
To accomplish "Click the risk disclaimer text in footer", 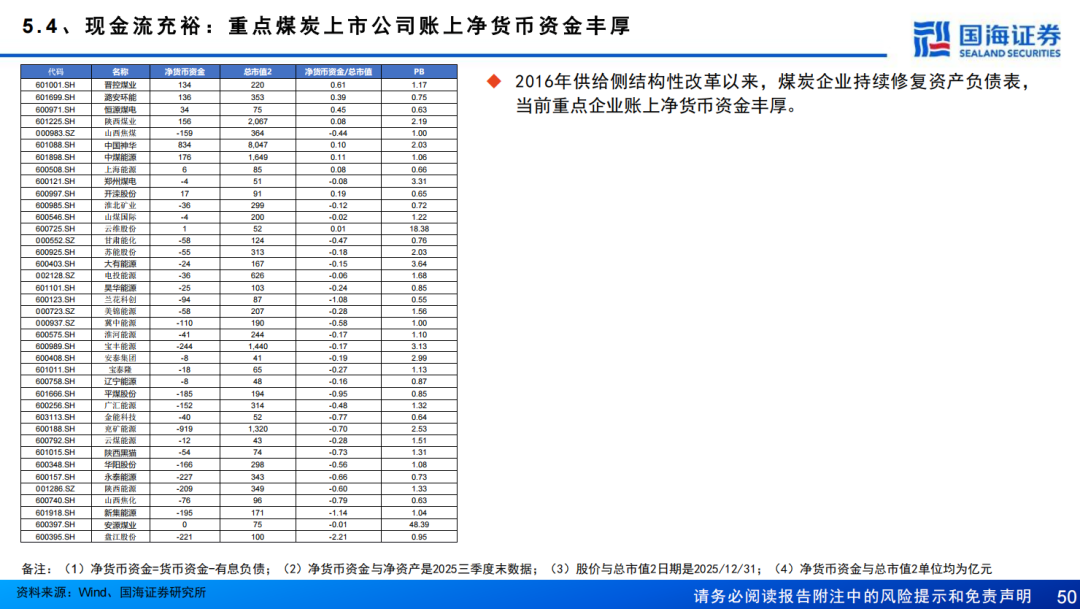I will point(862,596).
